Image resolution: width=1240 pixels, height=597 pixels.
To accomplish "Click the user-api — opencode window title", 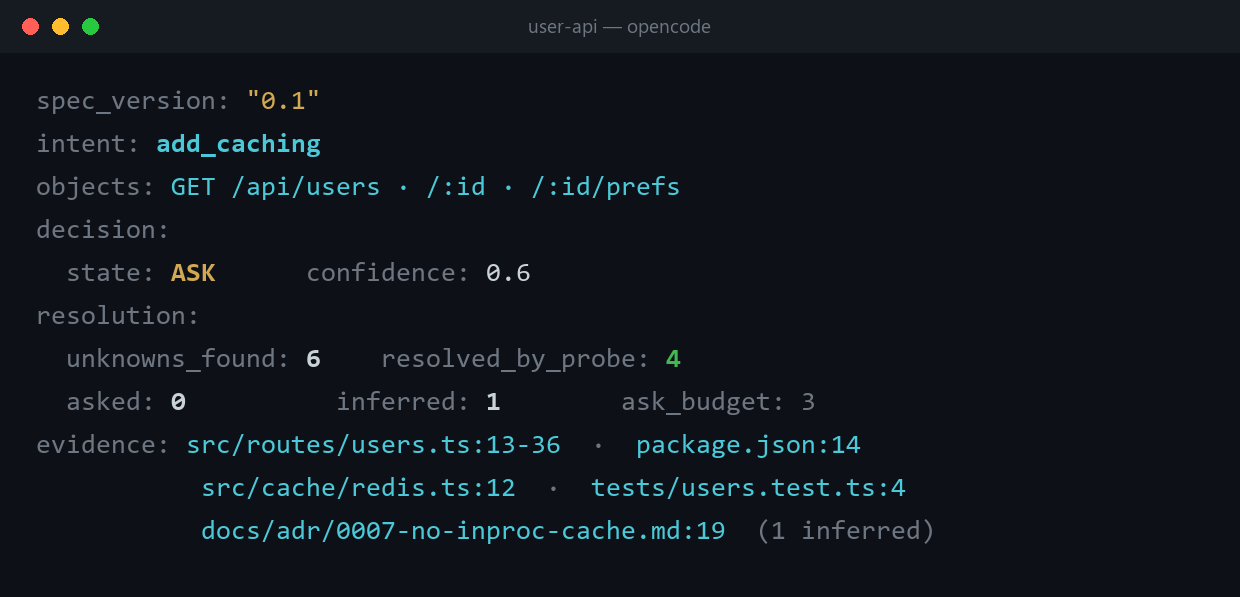I will click(619, 27).
